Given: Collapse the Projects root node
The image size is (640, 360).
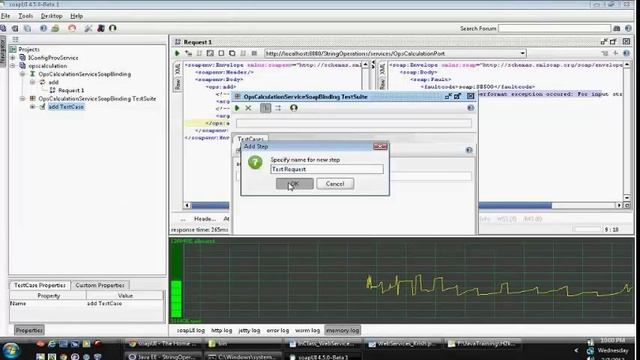Looking at the screenshot, I should [x=13, y=49].
